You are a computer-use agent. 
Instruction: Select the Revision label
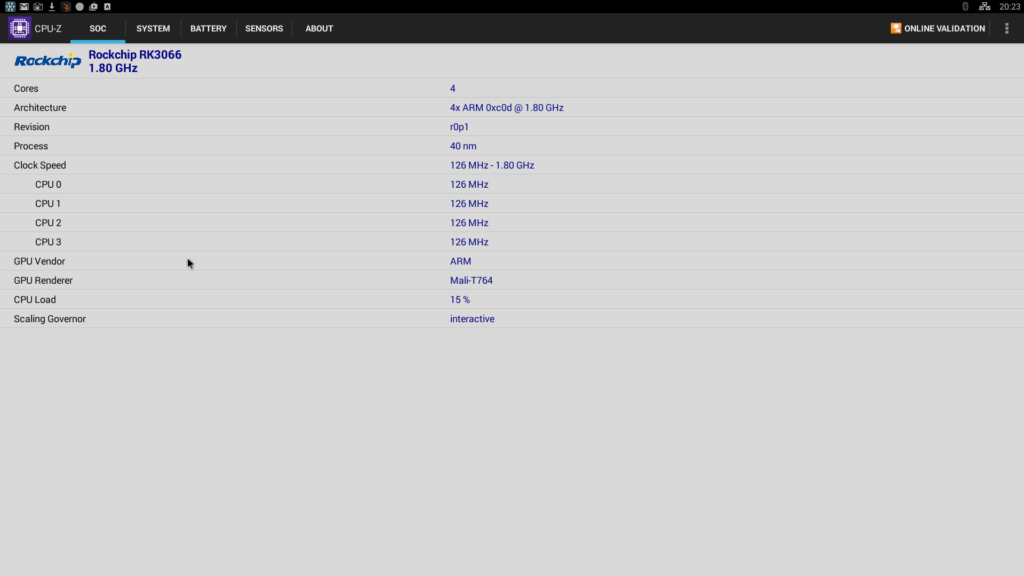click(x=31, y=127)
